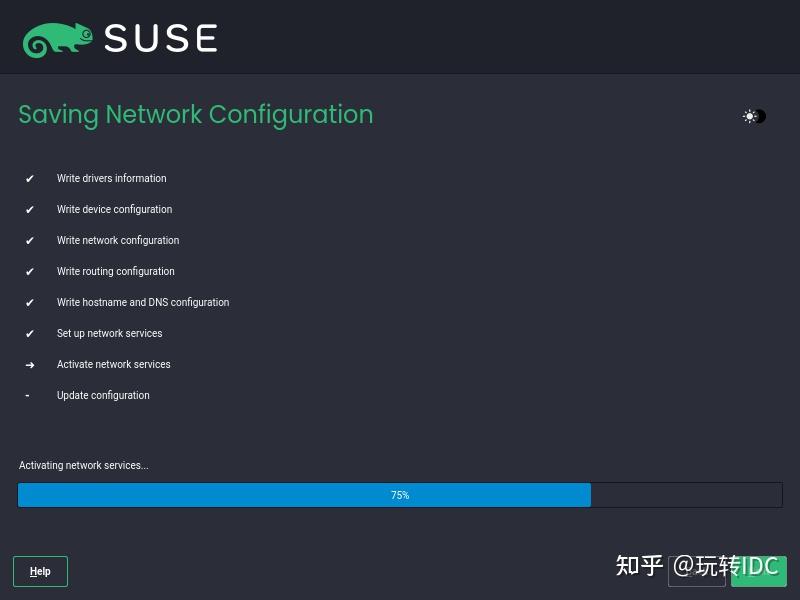The height and width of the screenshot is (600, 800).
Task: Click the green Next button
Action: (x=759, y=571)
